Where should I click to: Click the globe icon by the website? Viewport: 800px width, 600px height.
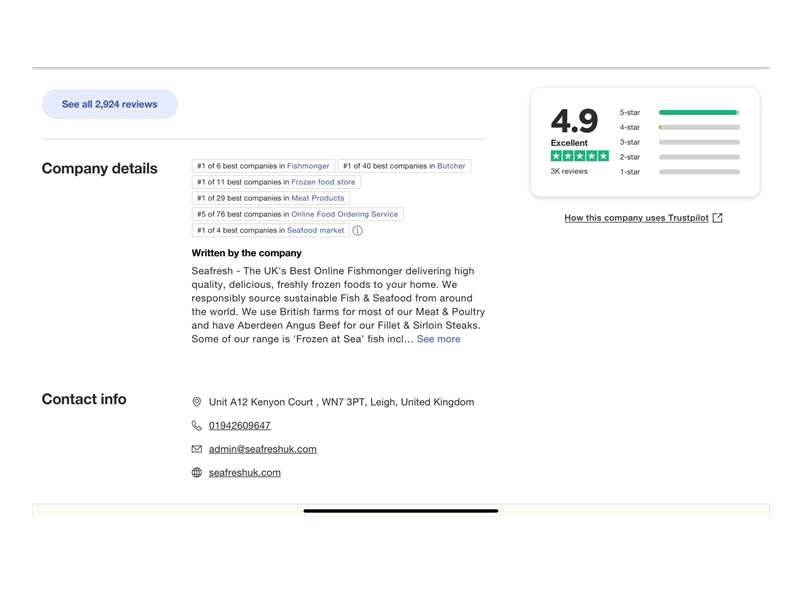coord(196,472)
